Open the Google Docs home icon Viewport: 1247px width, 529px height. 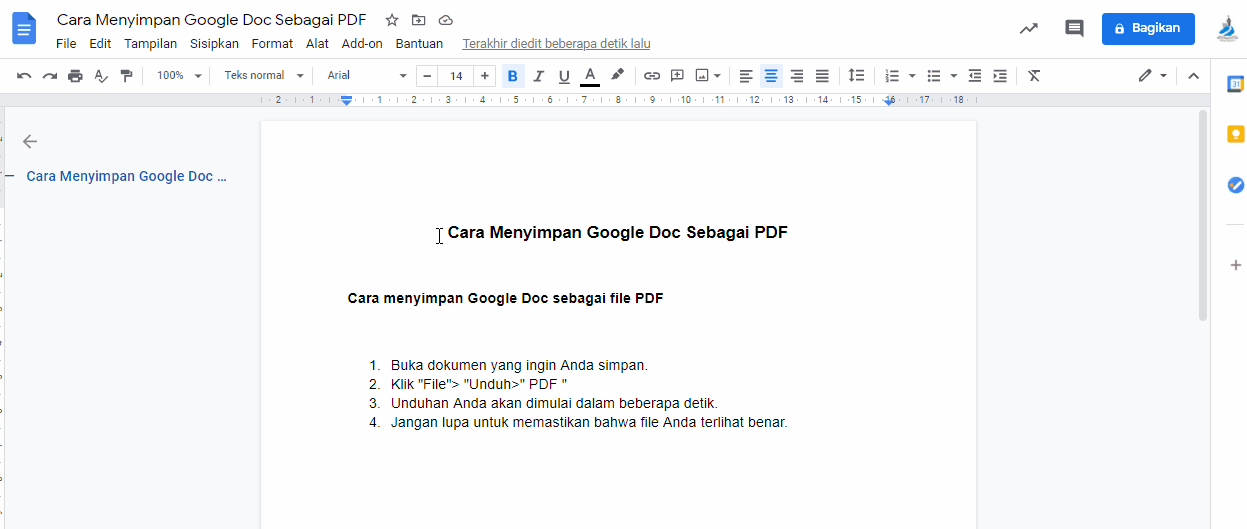click(24, 29)
